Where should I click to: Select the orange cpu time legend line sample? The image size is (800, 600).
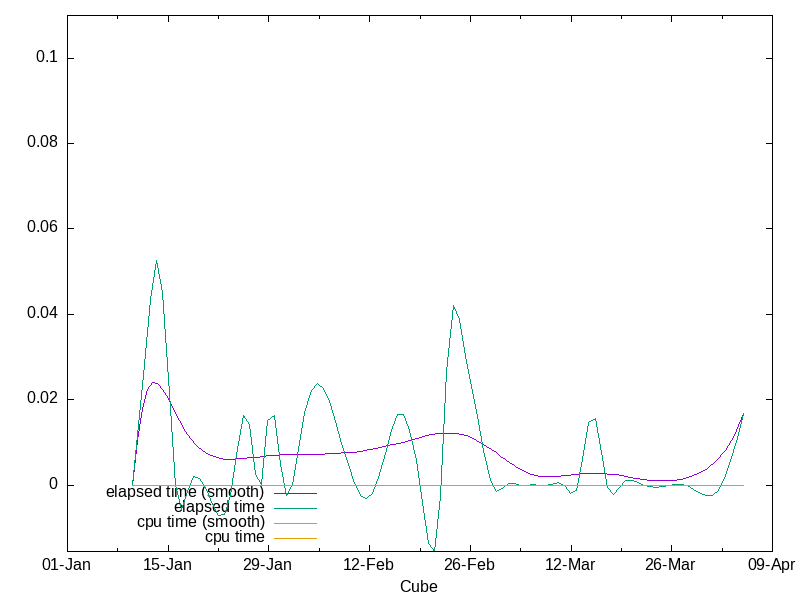294,538
